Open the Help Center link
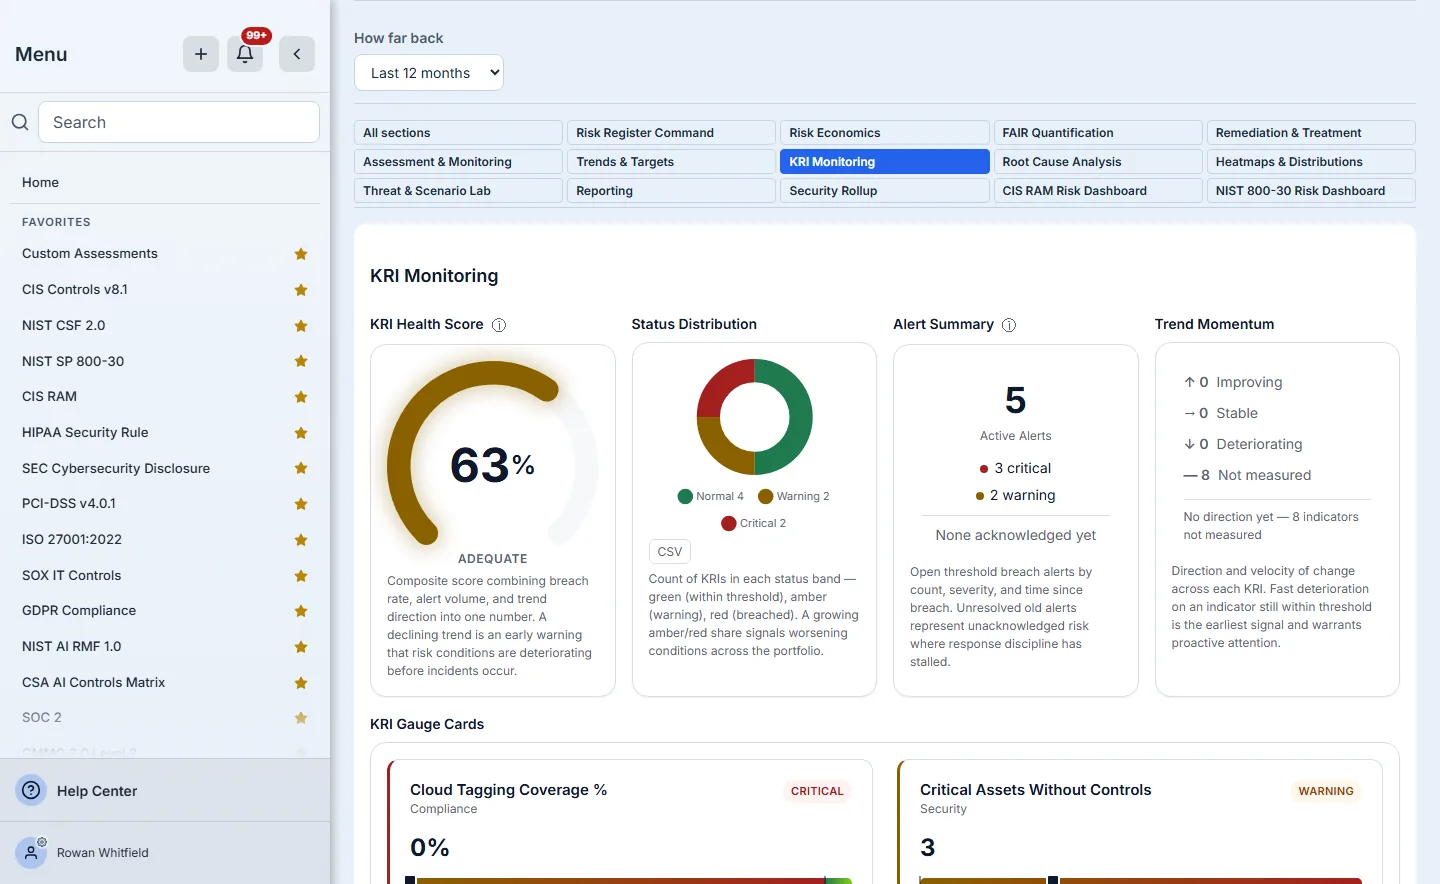This screenshot has height=884, width=1440. [x=97, y=791]
